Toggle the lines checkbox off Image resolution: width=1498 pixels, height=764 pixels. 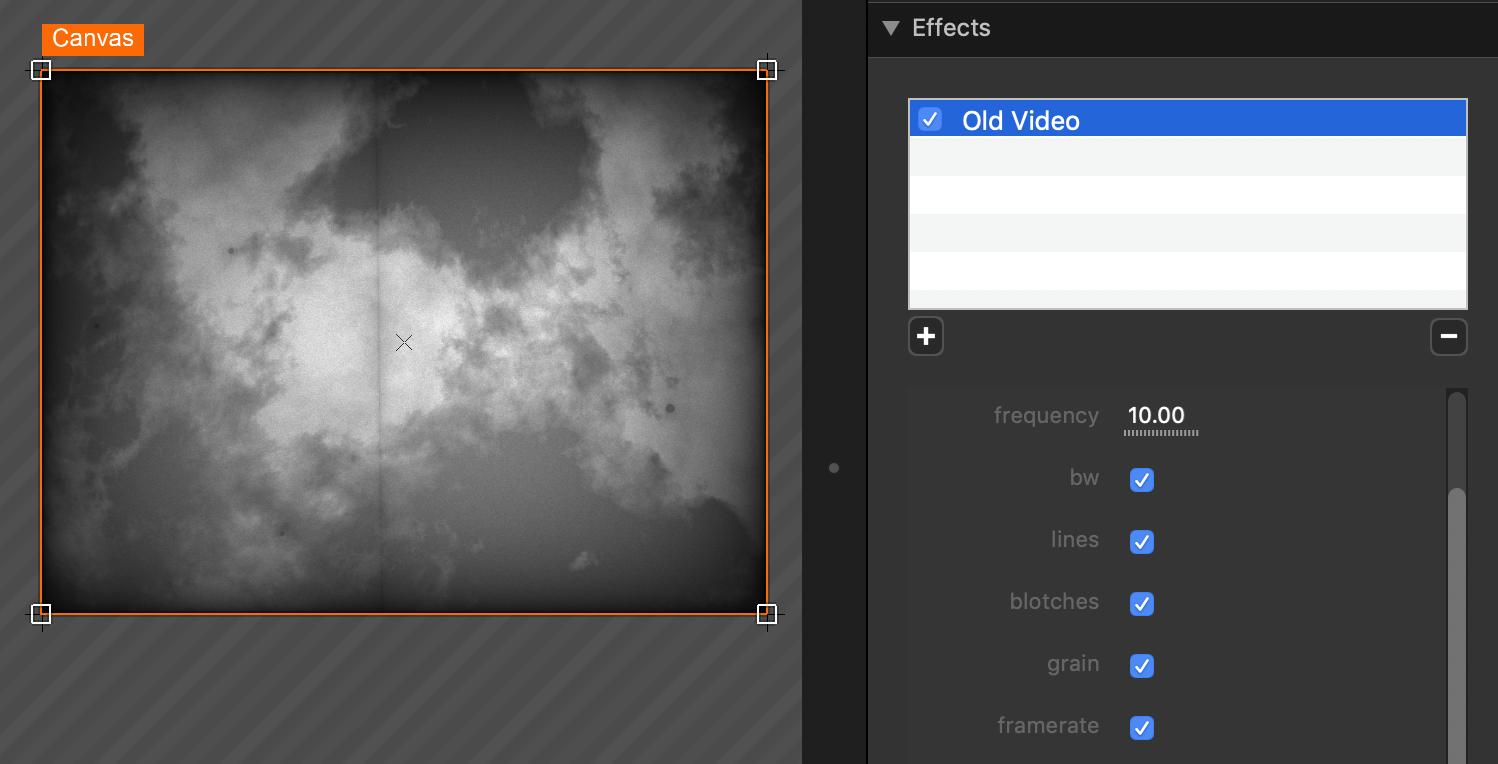coord(1141,542)
